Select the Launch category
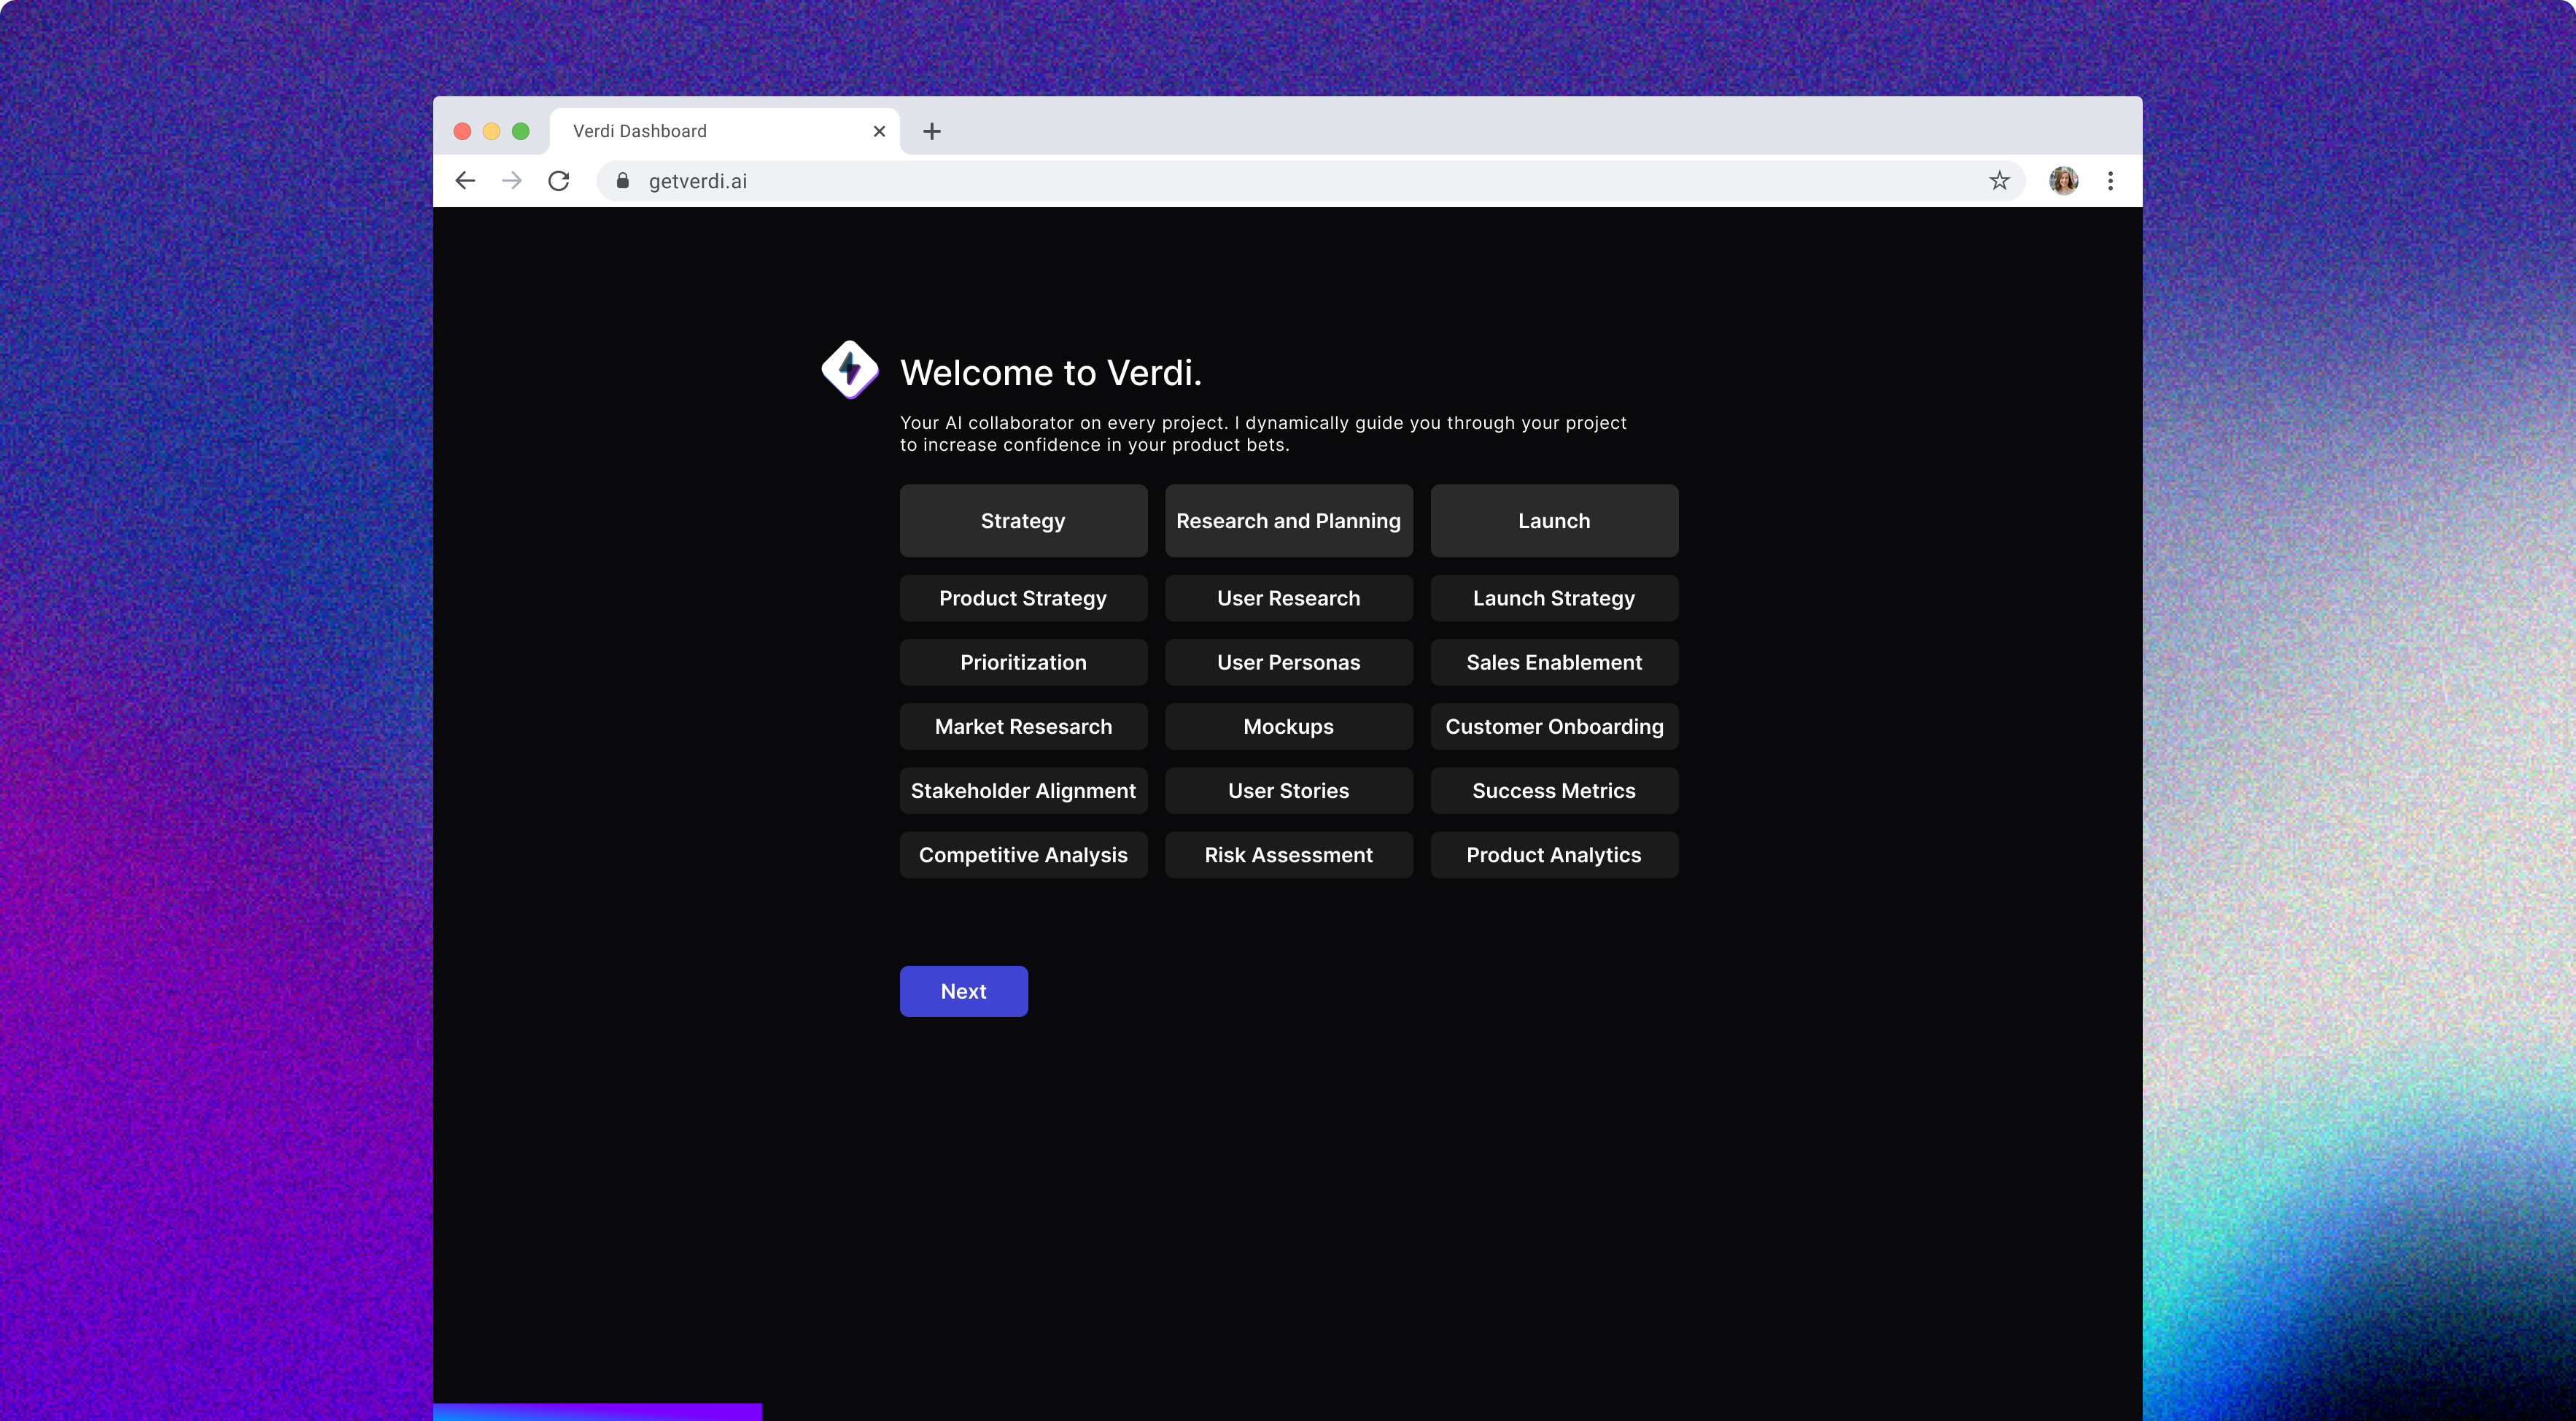 pos(1553,521)
